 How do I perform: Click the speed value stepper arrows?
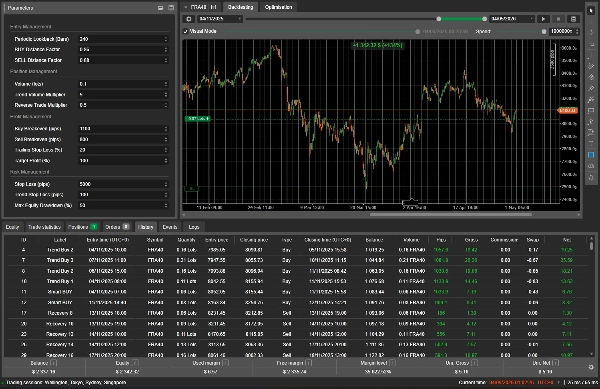[x=577, y=31]
